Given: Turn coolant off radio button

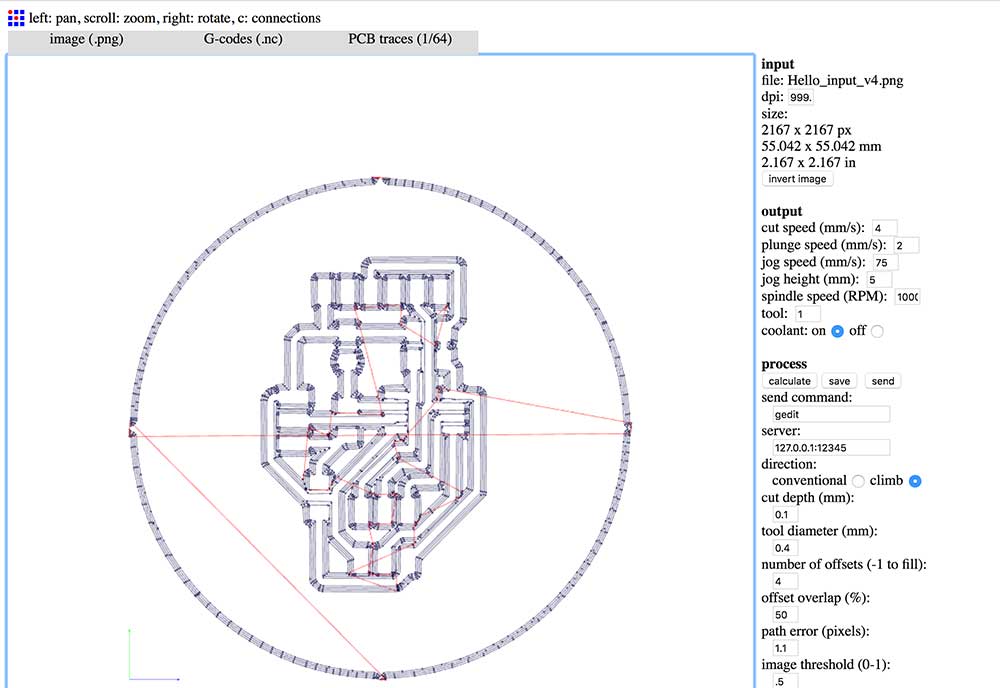Looking at the screenshot, I should click(878, 332).
